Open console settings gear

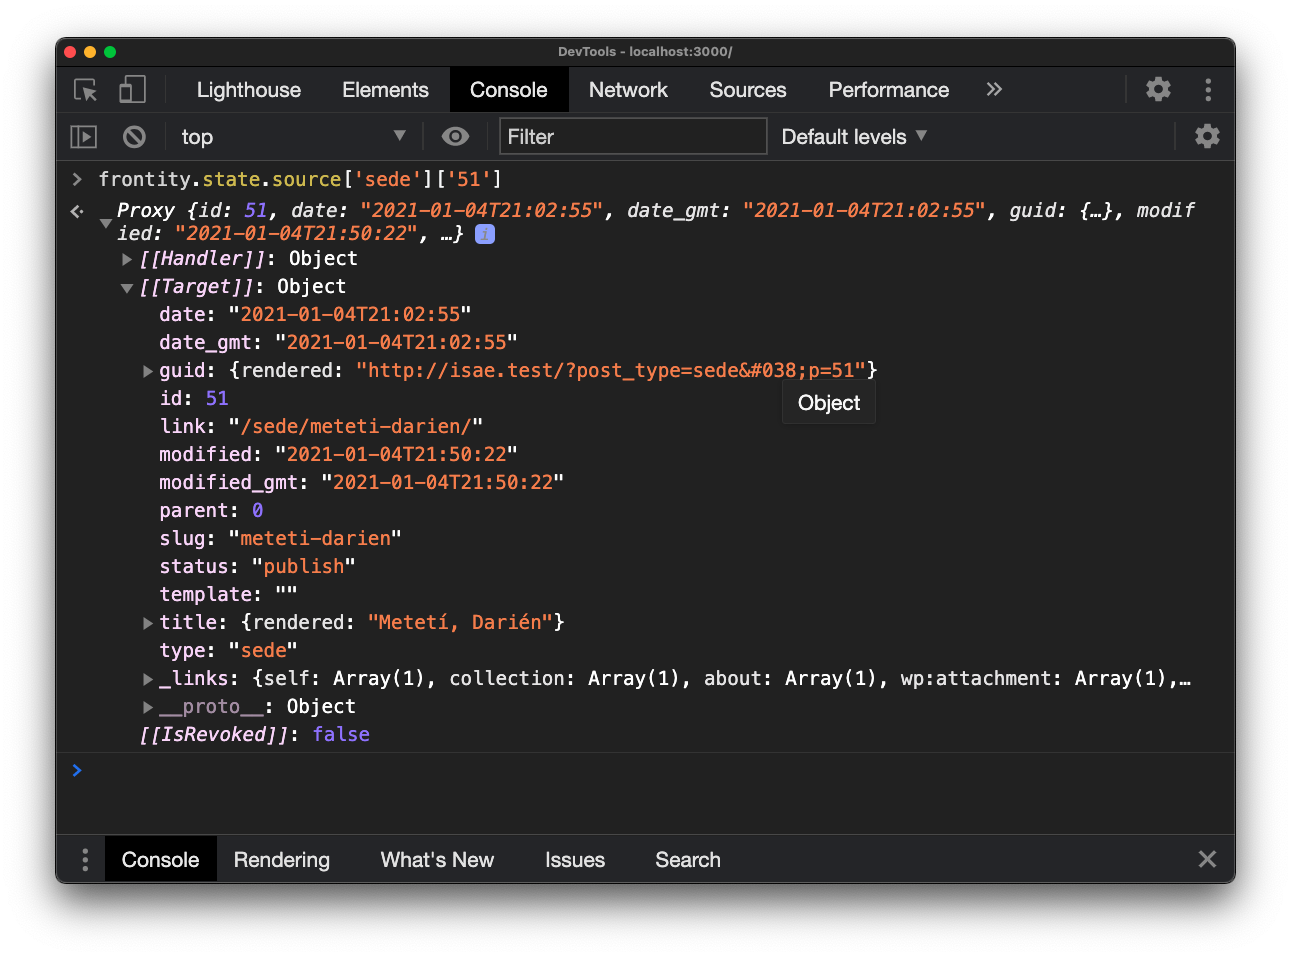tap(1207, 137)
